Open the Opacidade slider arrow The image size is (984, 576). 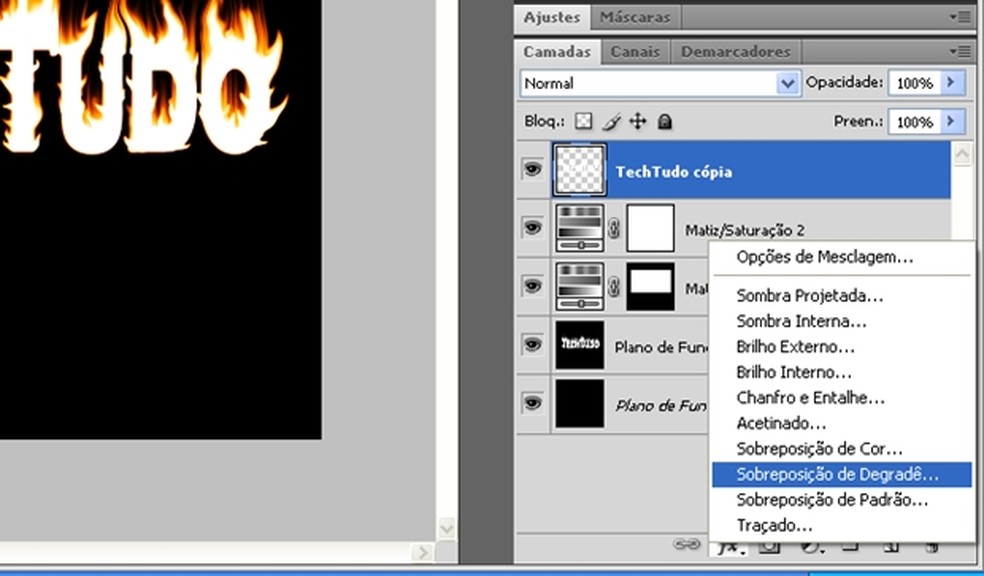click(x=952, y=82)
